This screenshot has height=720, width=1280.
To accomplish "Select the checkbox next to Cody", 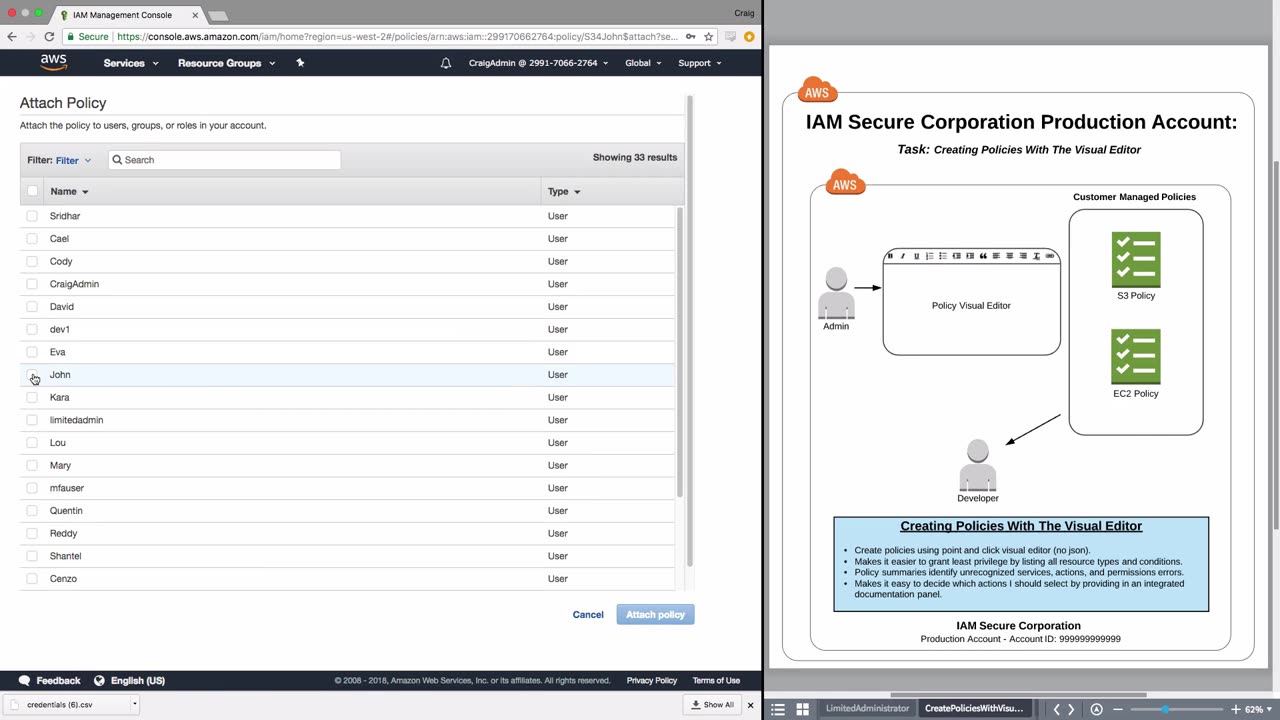I will 32,262.
